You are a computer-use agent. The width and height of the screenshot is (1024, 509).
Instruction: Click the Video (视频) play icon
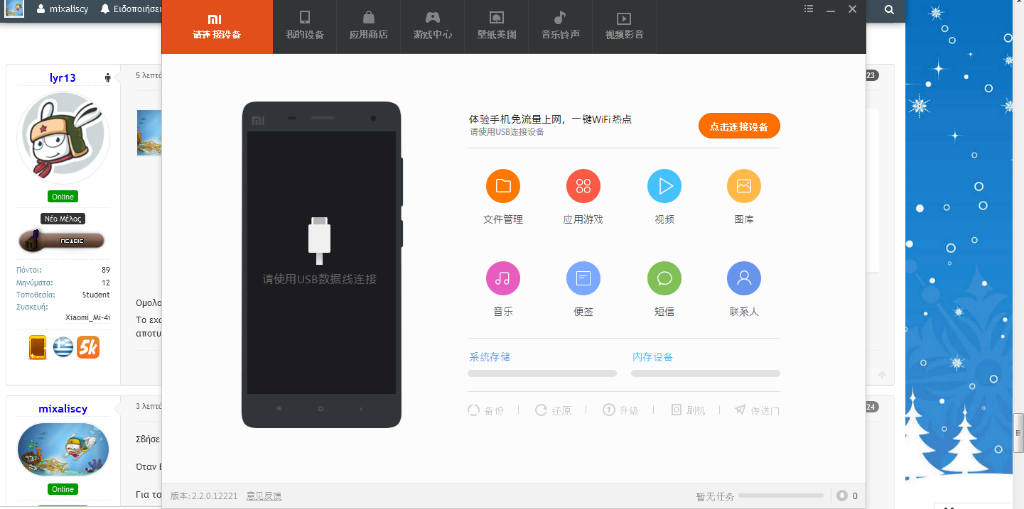[x=664, y=186]
